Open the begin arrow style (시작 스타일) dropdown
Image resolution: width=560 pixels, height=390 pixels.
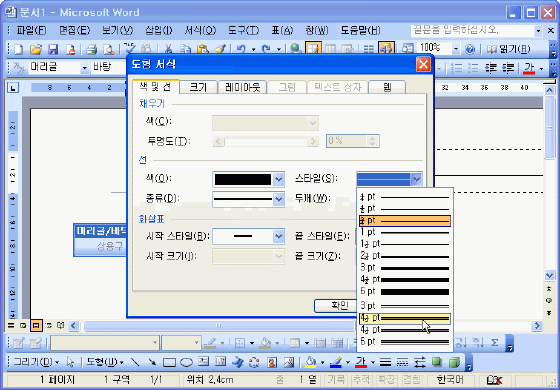point(279,236)
